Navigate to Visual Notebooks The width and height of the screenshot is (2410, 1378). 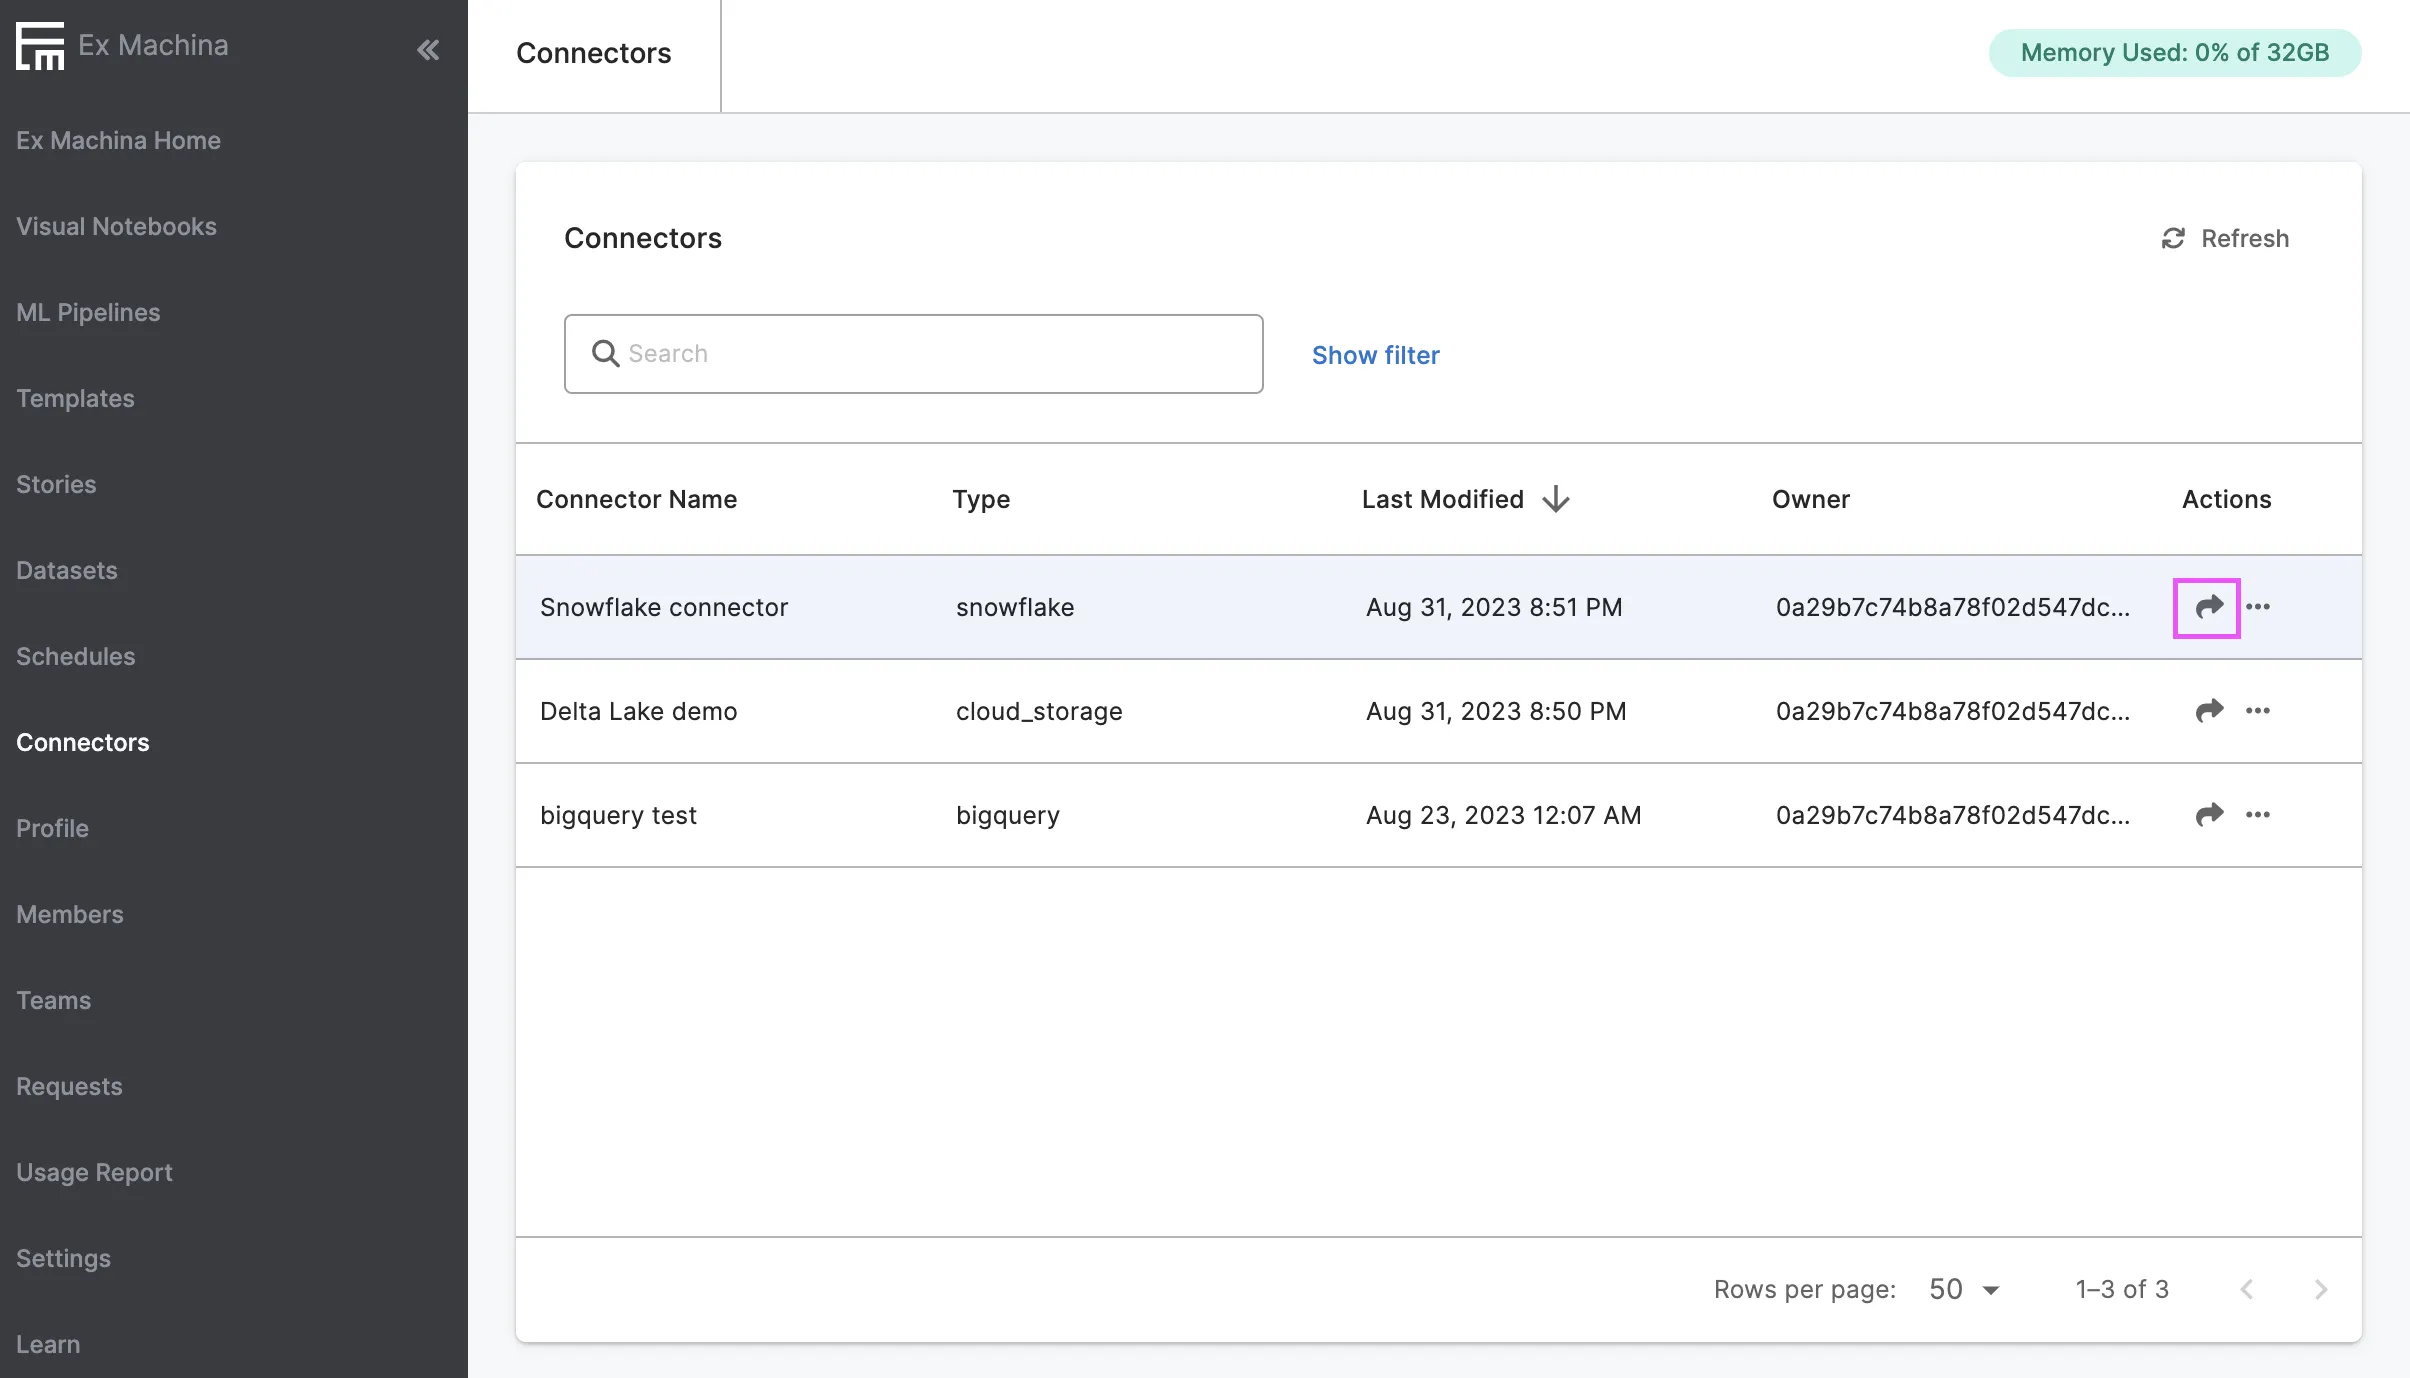(x=116, y=226)
